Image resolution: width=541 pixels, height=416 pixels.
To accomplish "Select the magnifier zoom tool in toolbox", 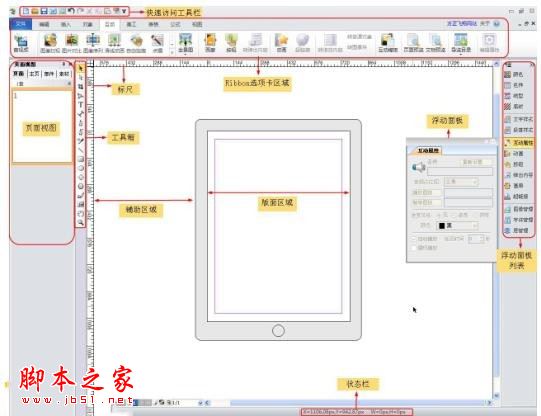I will [x=81, y=222].
